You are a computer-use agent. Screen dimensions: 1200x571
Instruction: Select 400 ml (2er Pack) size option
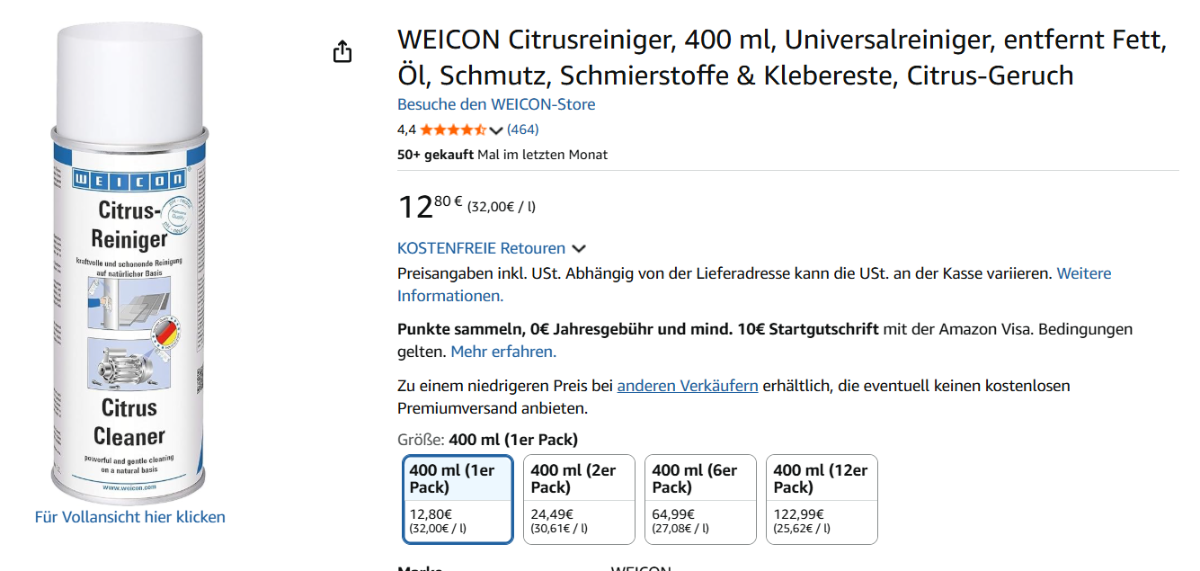pos(579,499)
